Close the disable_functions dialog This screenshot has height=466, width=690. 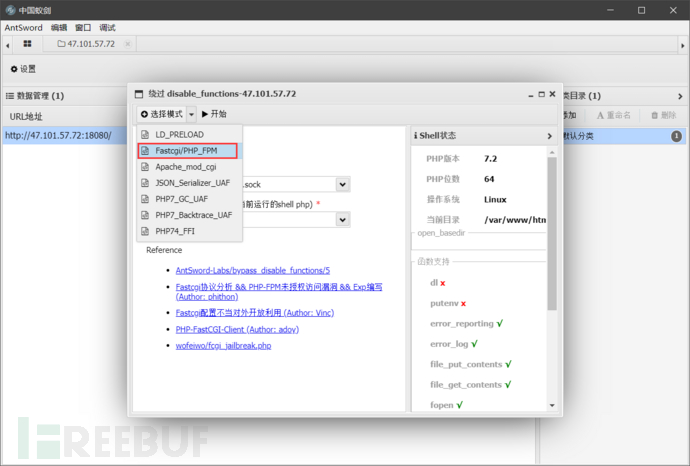click(x=552, y=94)
